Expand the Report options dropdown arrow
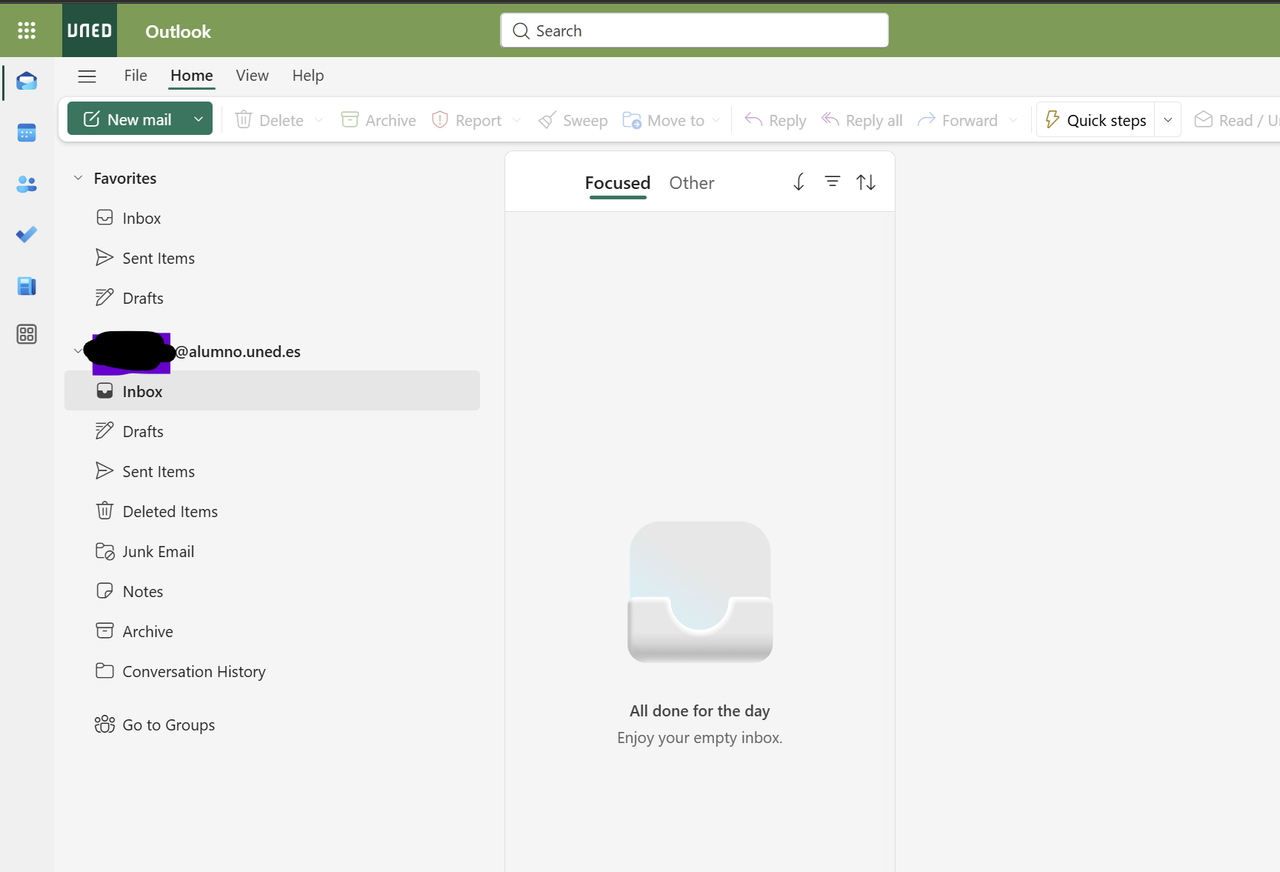Screen dimensions: 1280x872 click(x=516, y=120)
